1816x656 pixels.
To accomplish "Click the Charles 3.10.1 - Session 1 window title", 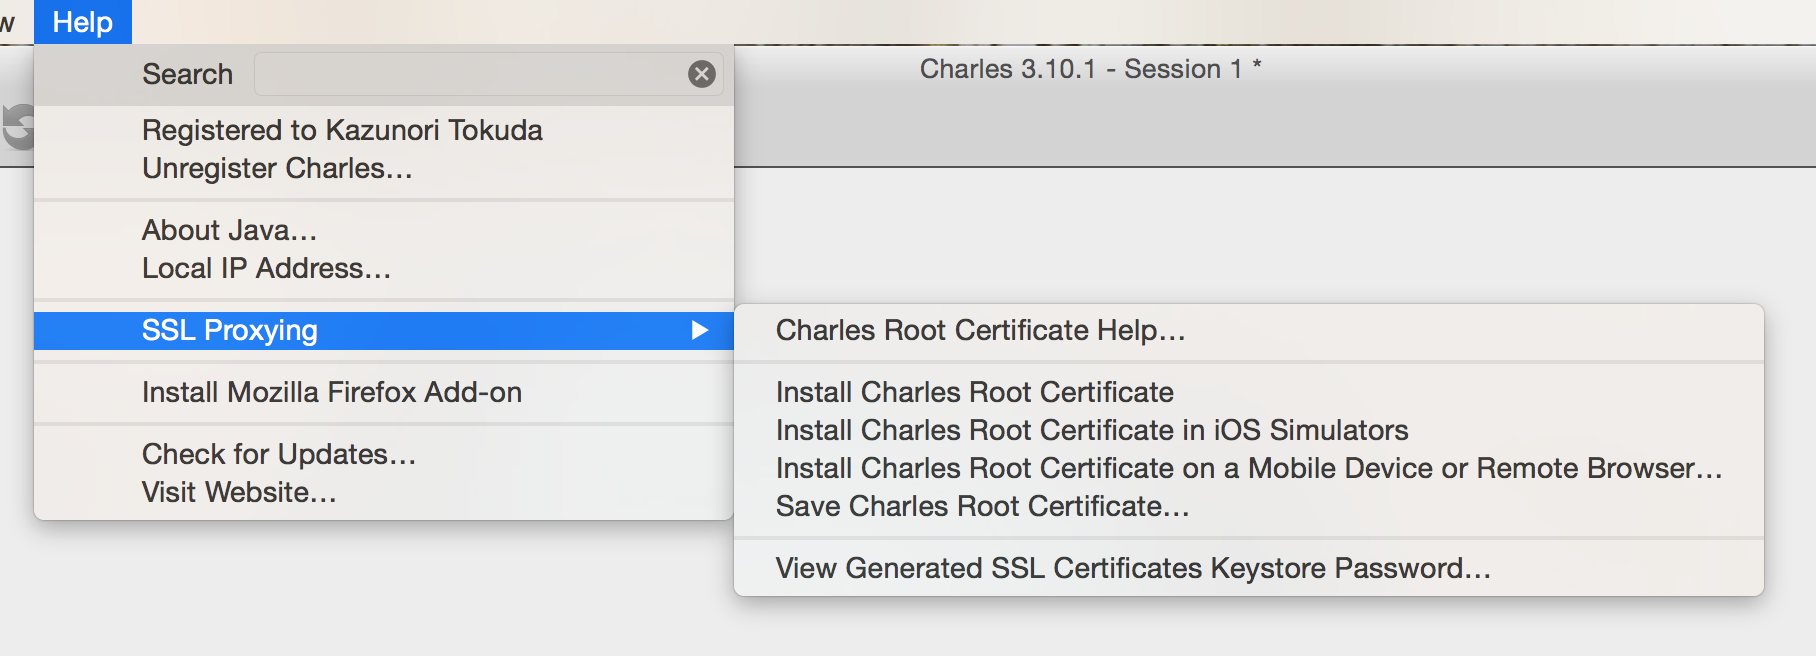I will pyautogui.click(x=1090, y=69).
